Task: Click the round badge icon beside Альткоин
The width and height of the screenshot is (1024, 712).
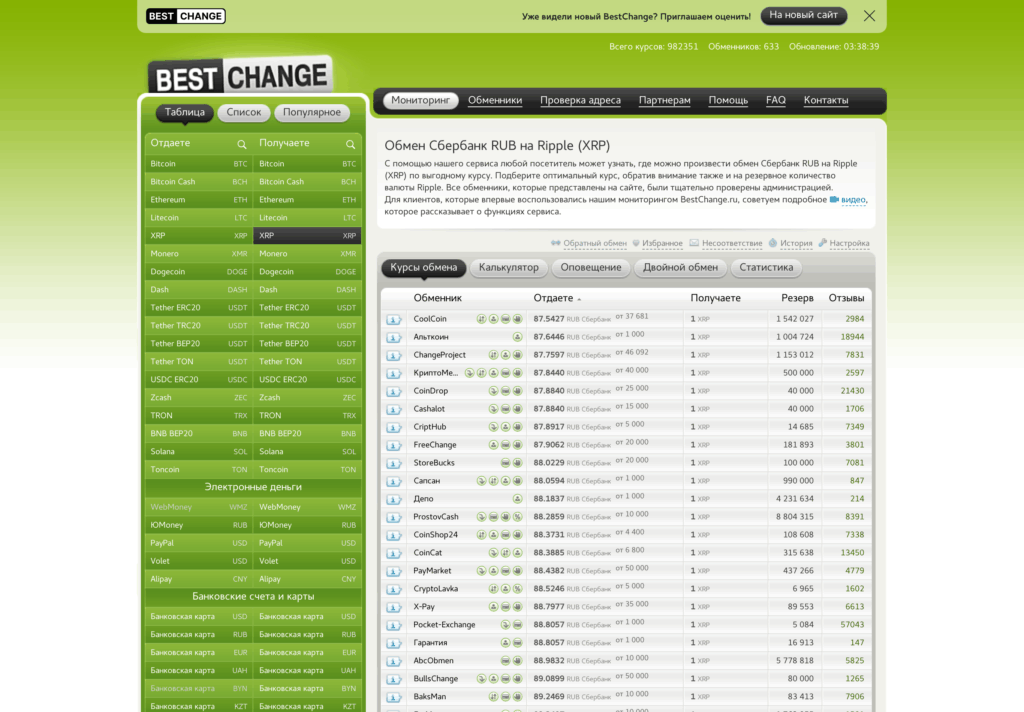Action: 517,337
